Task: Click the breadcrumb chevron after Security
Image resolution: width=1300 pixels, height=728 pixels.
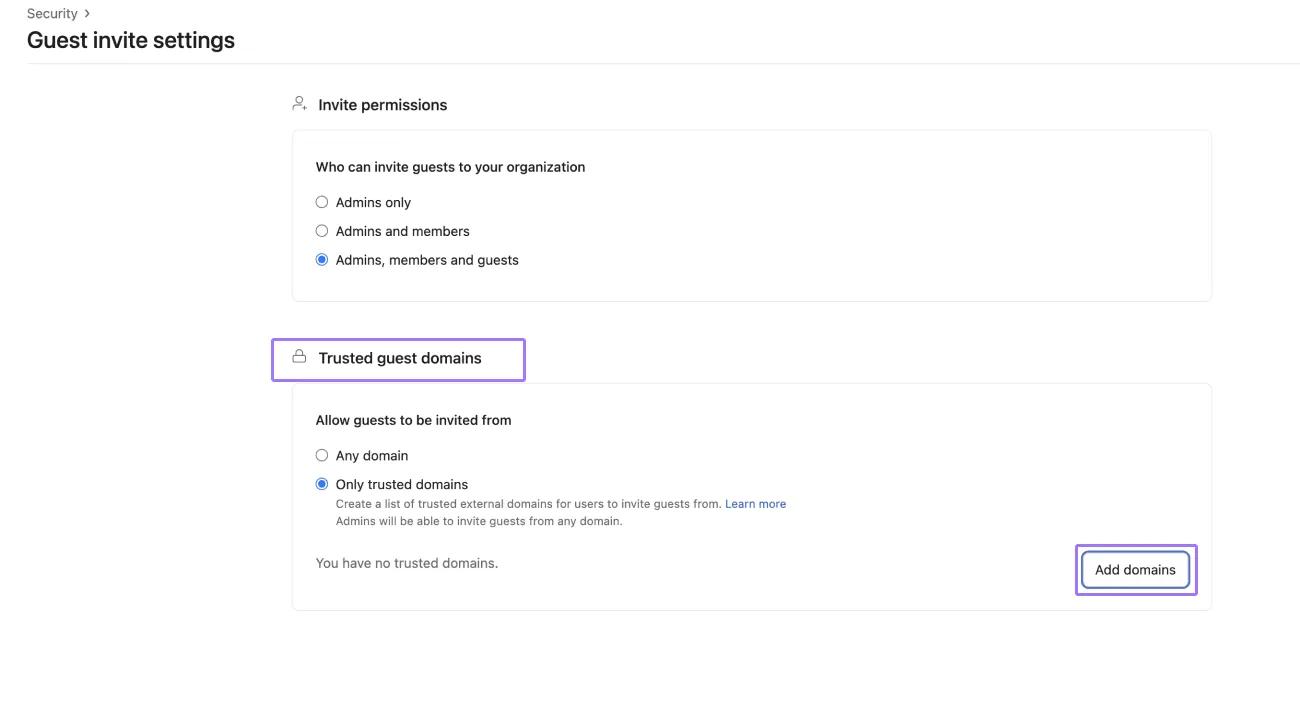Action: click(86, 13)
